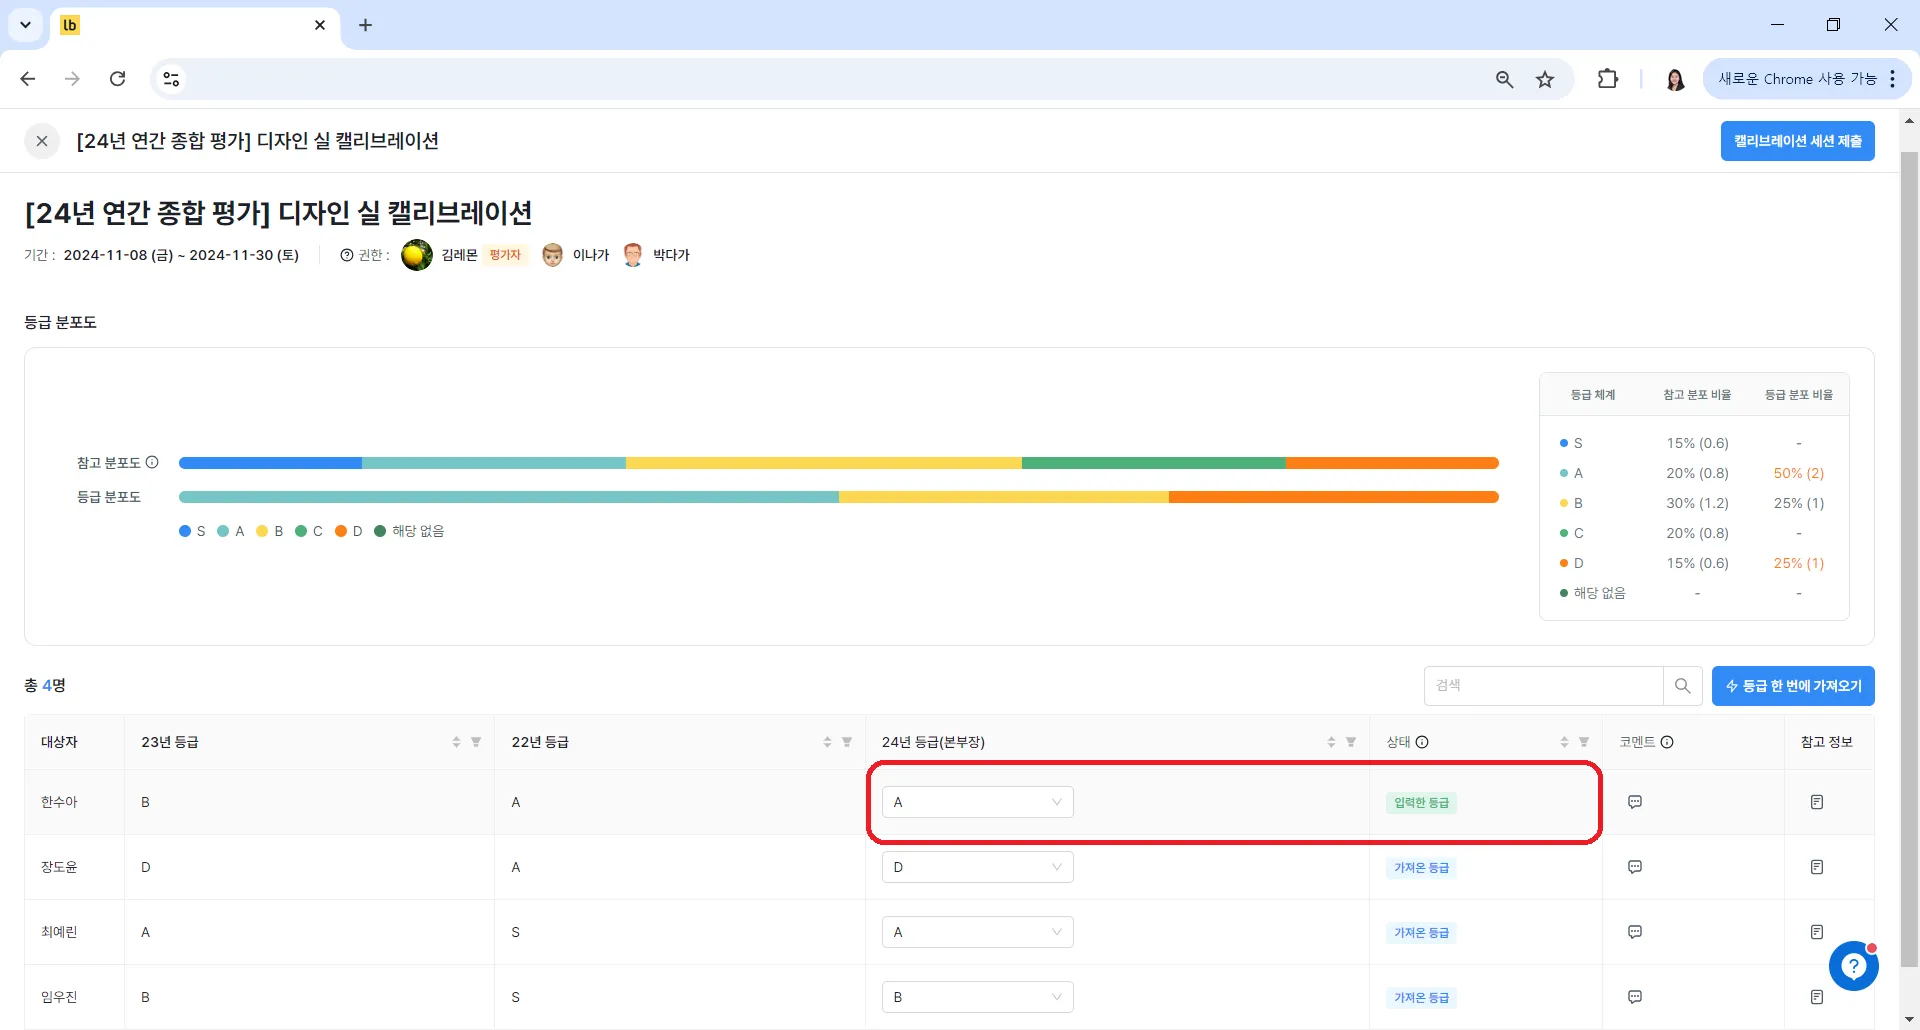Open comment icon for 임우진 row
The height and width of the screenshot is (1030, 1920).
[x=1635, y=997]
